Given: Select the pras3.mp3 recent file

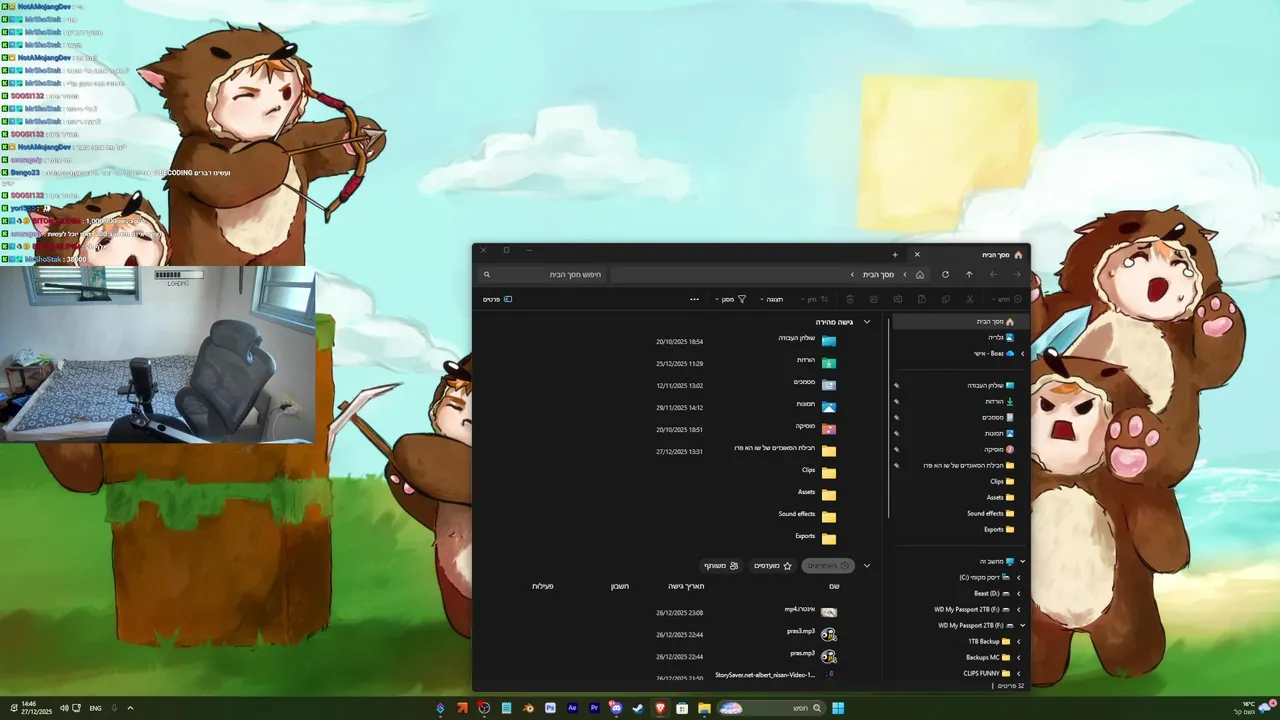Looking at the screenshot, I should point(811,633).
